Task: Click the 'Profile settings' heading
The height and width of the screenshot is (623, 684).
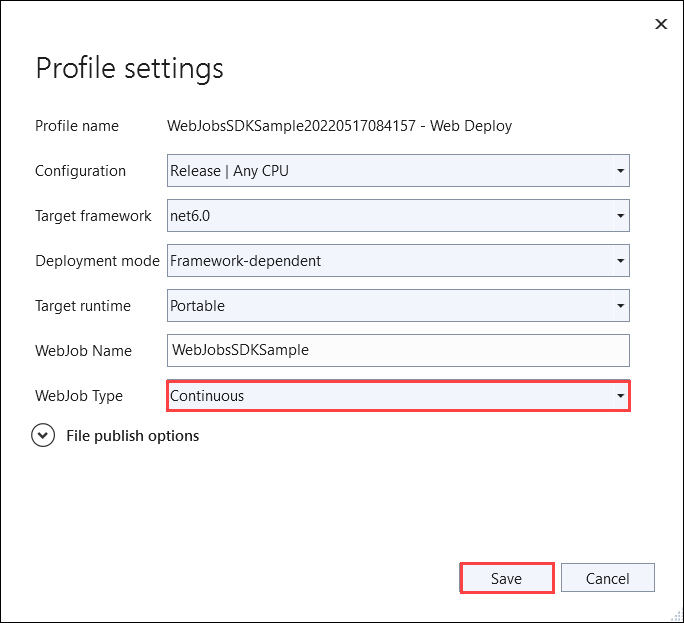Action: point(130,69)
